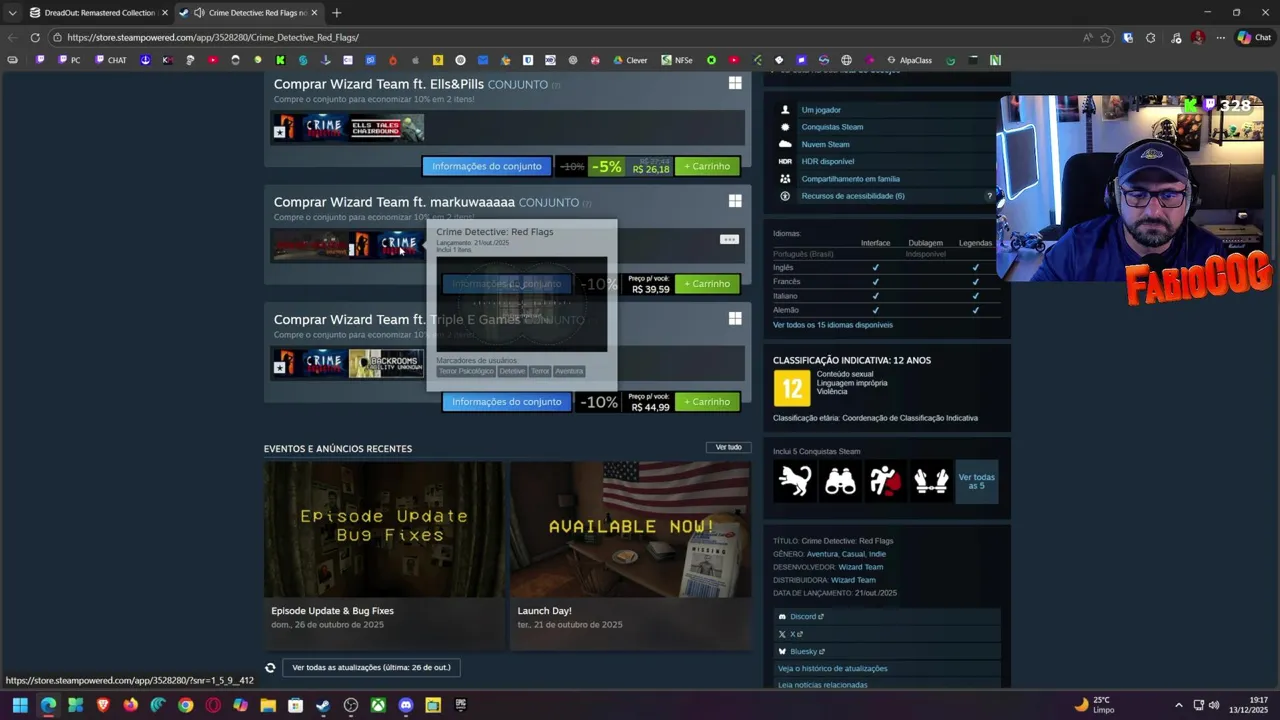This screenshot has height=720, width=1280.
Task: Open the dog achievement icon
Action: pyautogui.click(x=795, y=481)
